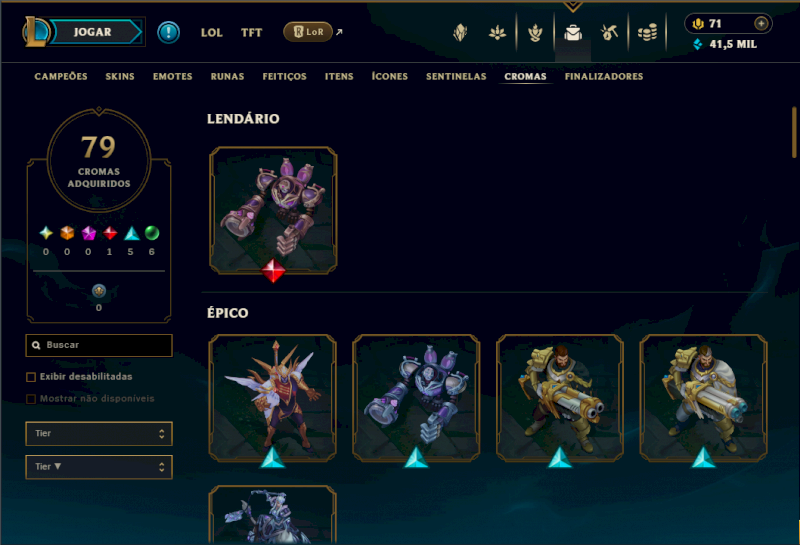Open the store coins icon

647,33
